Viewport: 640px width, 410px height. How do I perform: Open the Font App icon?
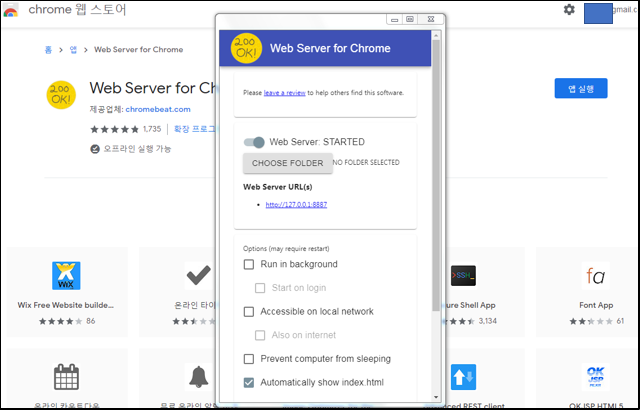click(x=596, y=276)
